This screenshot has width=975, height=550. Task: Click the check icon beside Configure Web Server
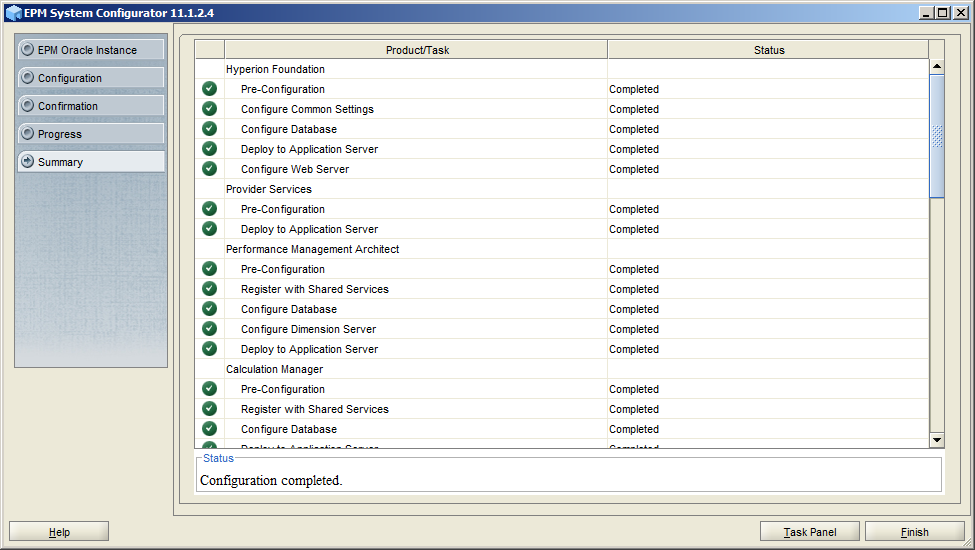coord(210,168)
